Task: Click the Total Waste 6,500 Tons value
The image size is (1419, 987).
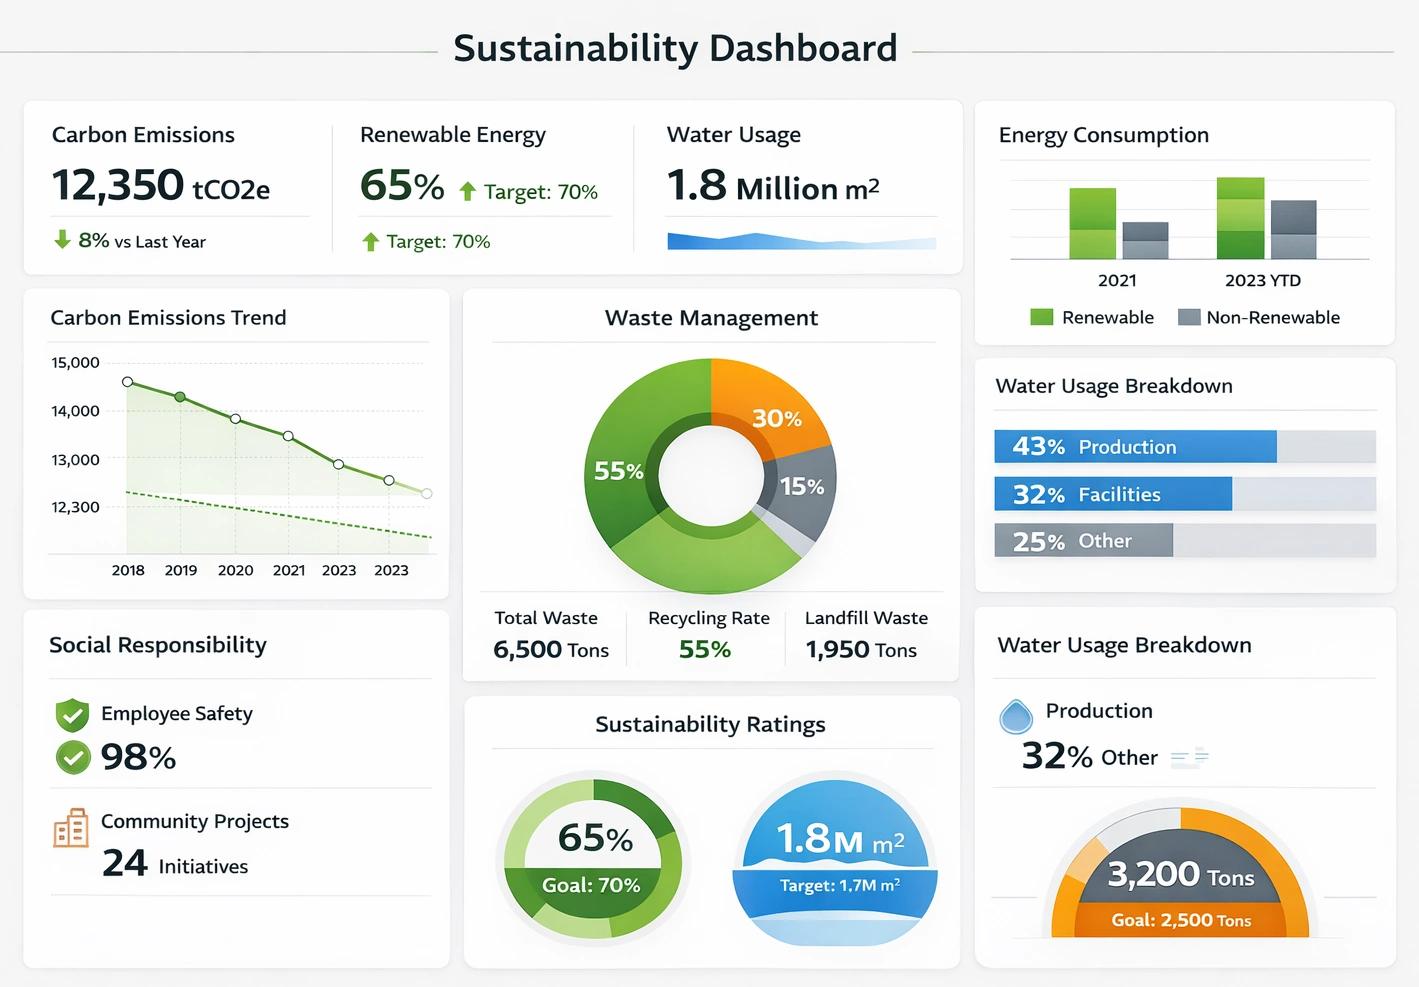Action: pos(551,650)
